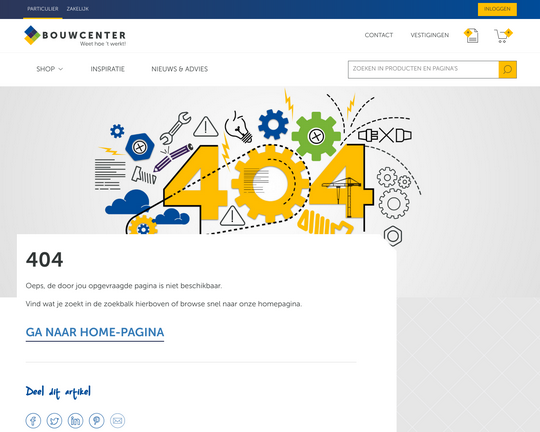Click the Bouwcenter logo

(75, 35)
